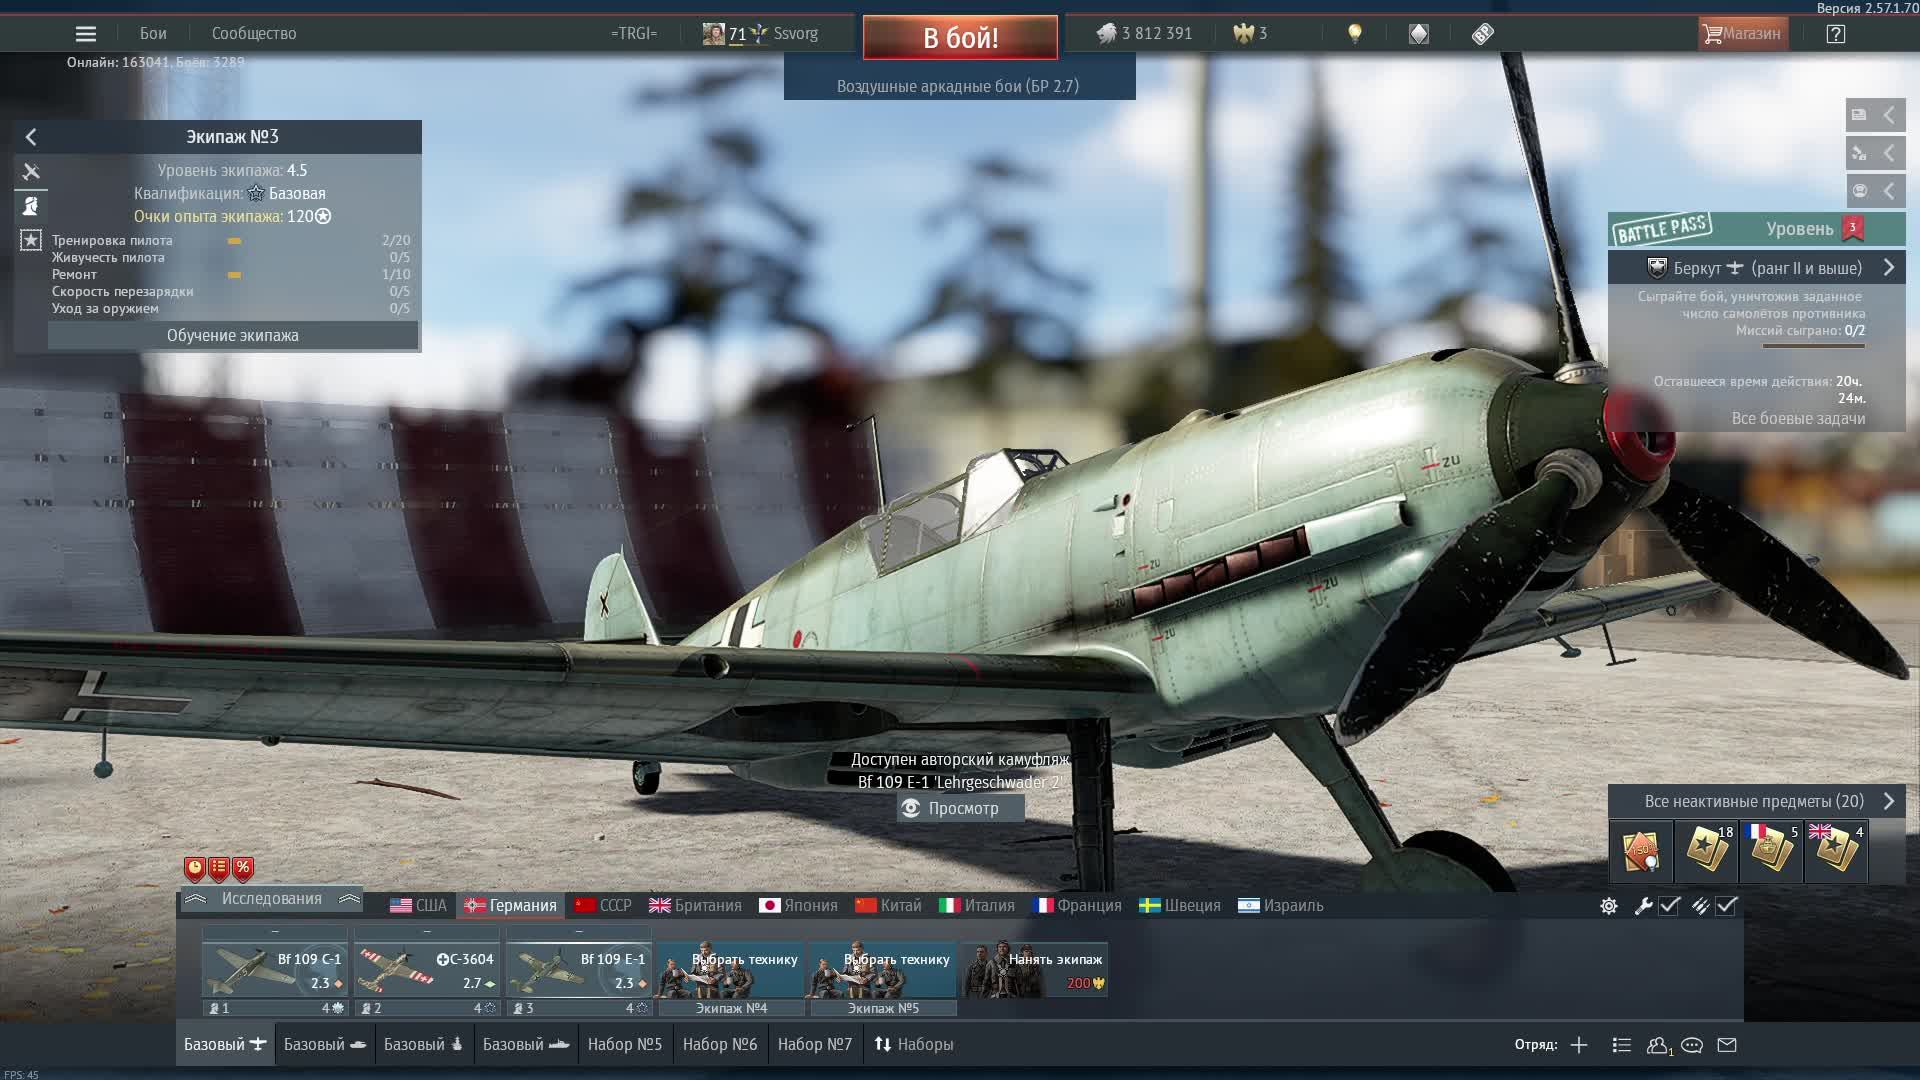This screenshot has height=1080, width=1920.
Task: Click the В бой! button
Action: click(960, 38)
